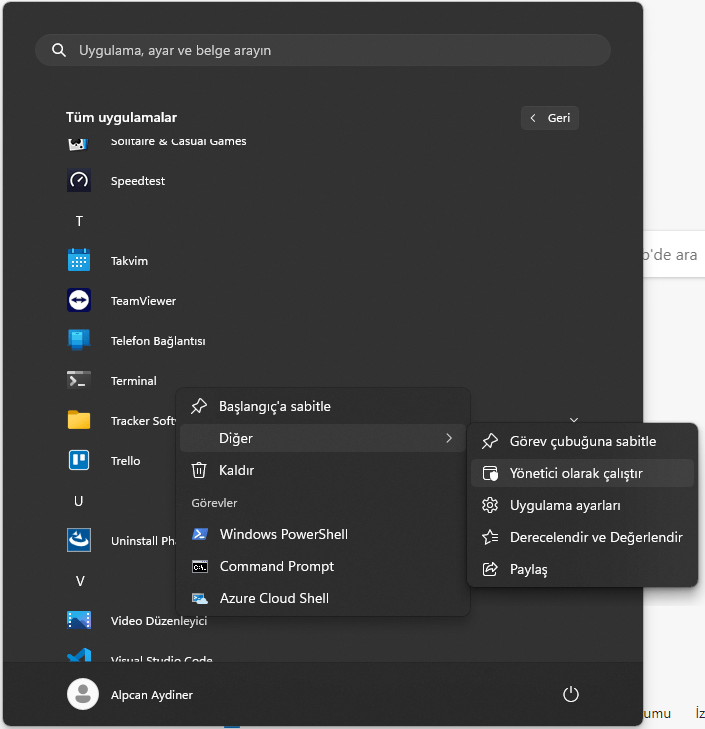Image resolution: width=705 pixels, height=729 pixels.
Task: Click the share icon next to Paylaş
Action: point(490,569)
